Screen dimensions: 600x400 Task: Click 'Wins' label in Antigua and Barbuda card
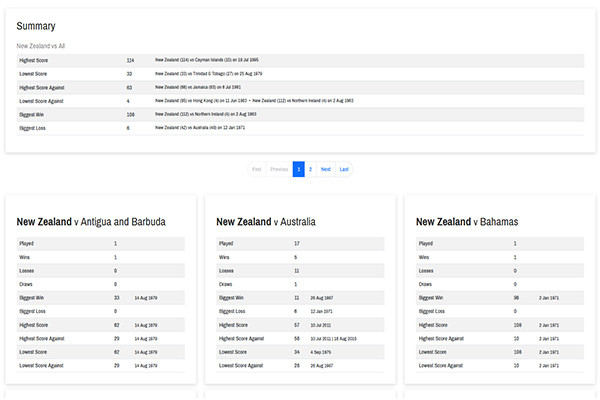click(24, 257)
